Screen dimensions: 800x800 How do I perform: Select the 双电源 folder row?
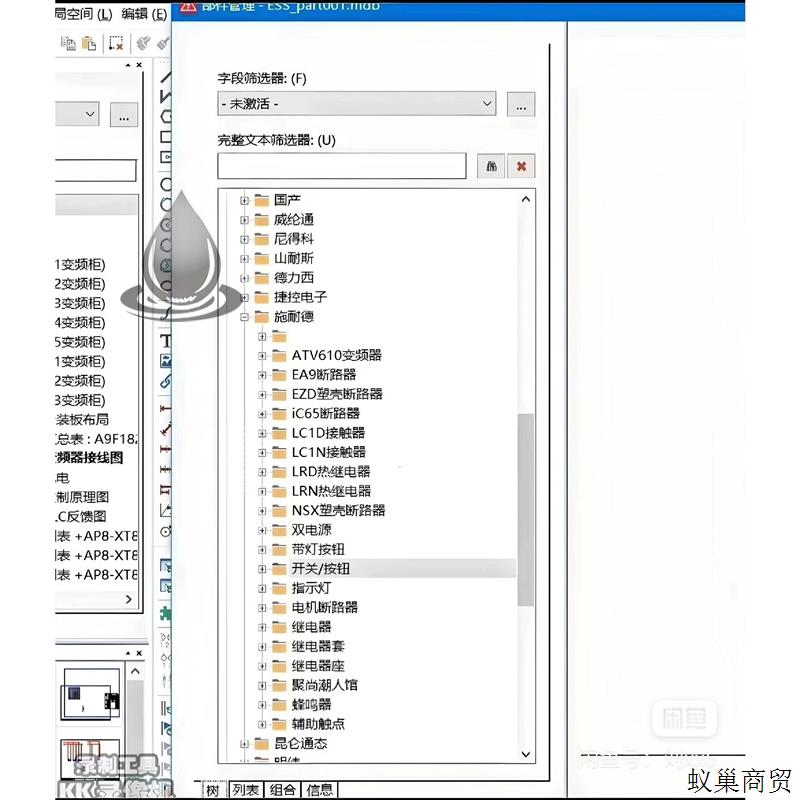click(311, 530)
